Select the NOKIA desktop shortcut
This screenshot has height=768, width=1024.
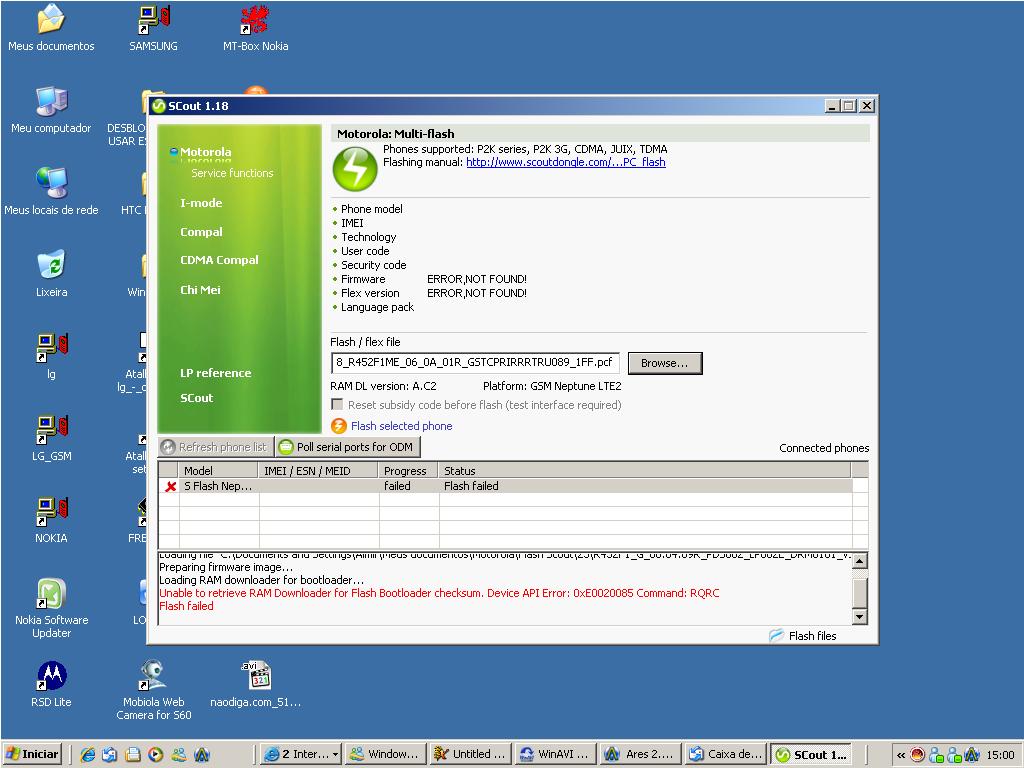(51, 520)
